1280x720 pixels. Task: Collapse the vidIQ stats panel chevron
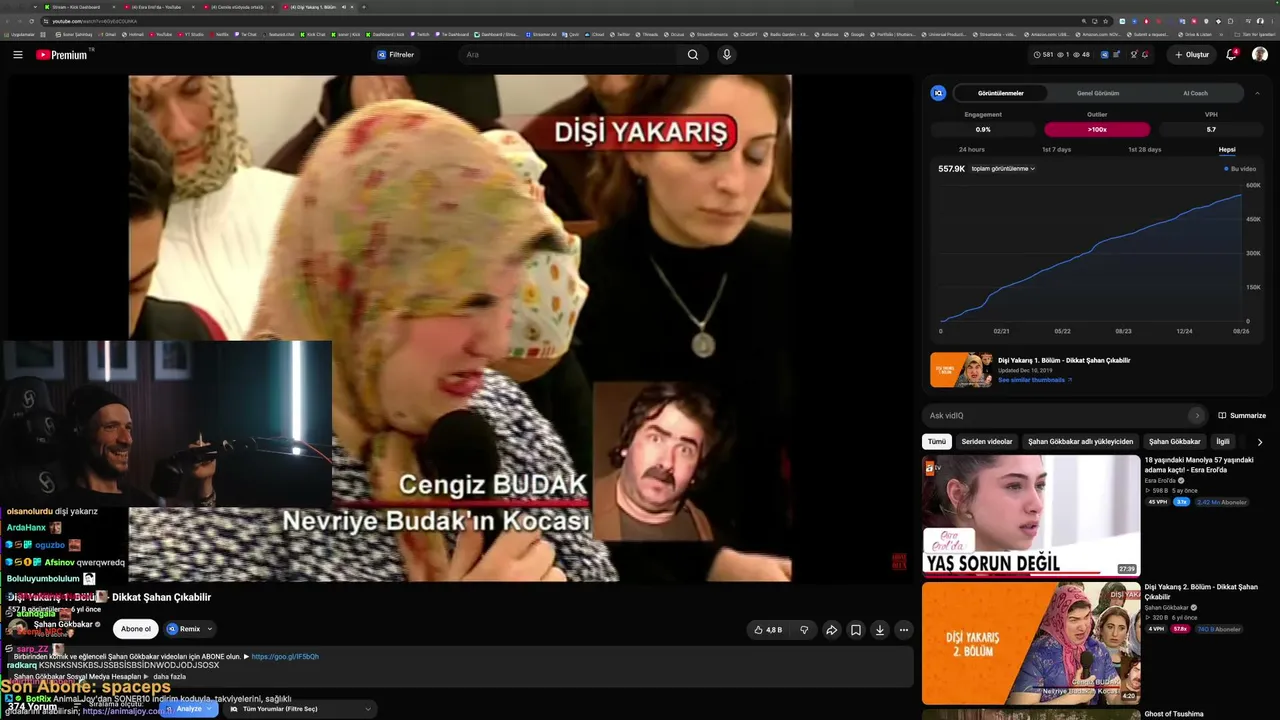[x=1257, y=93]
